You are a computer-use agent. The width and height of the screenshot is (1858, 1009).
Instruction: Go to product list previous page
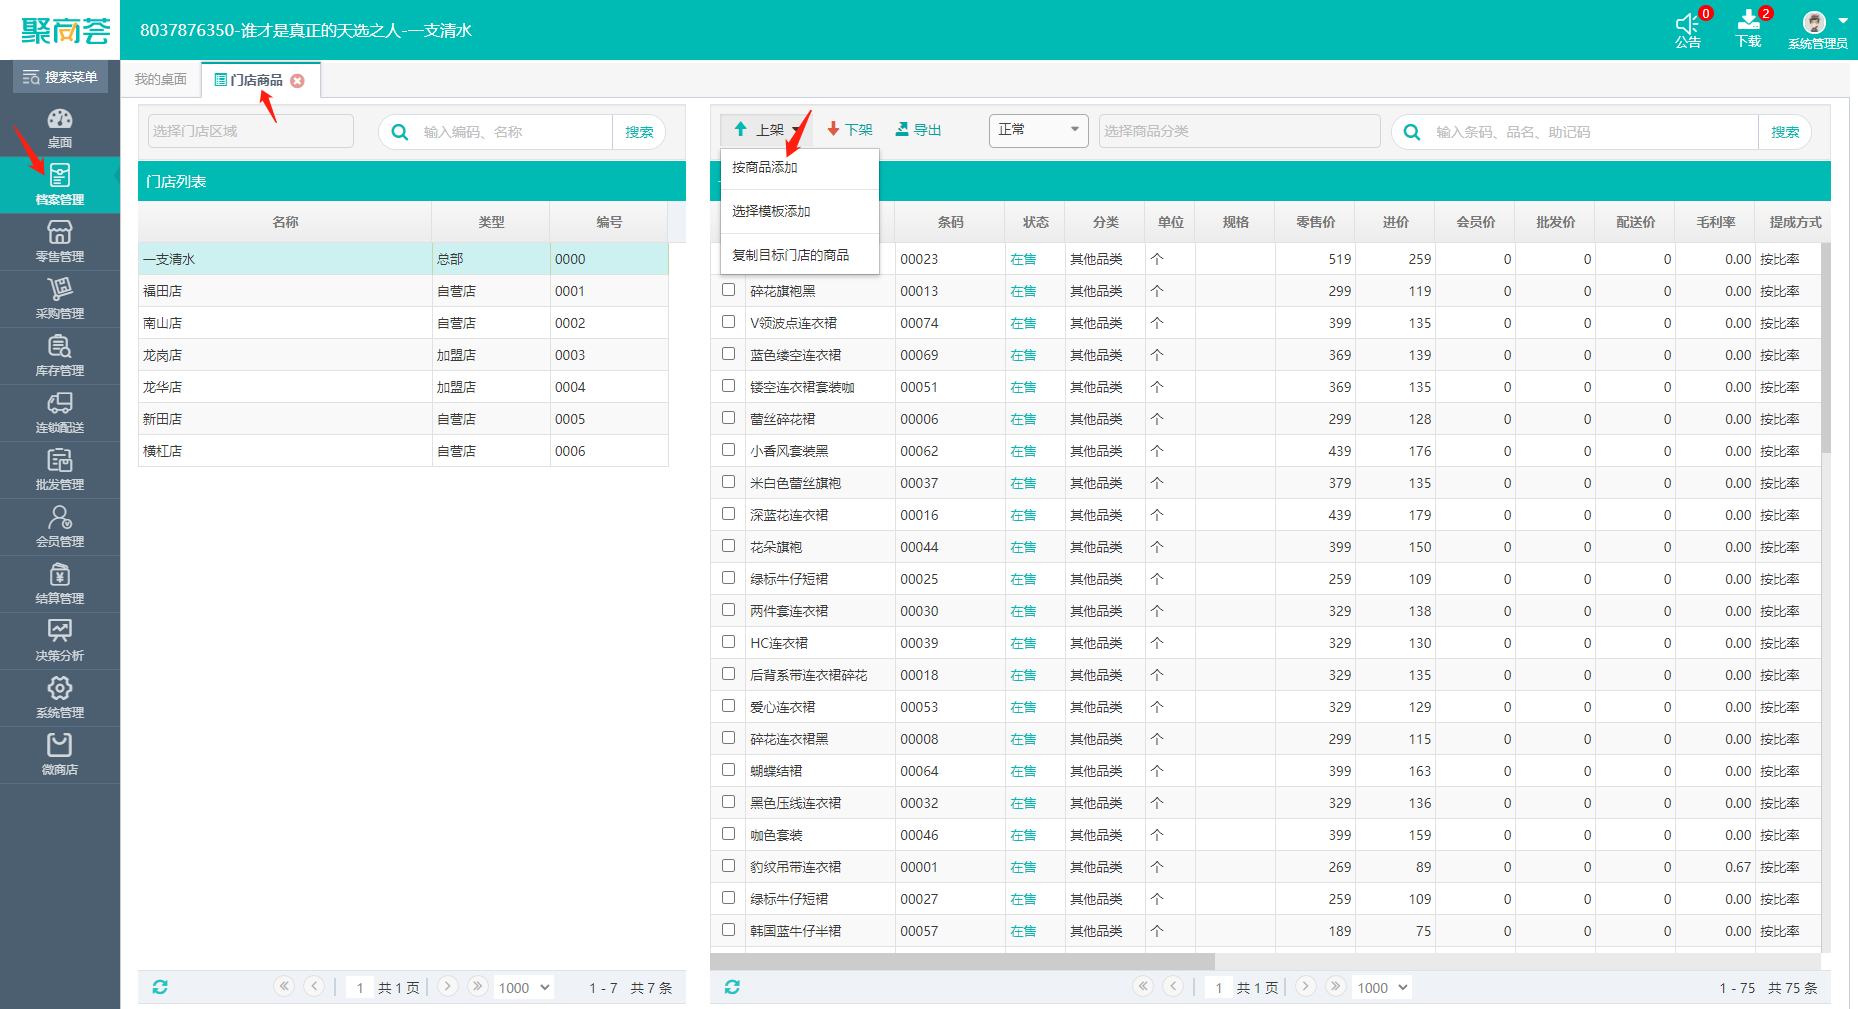pyautogui.click(x=1174, y=986)
